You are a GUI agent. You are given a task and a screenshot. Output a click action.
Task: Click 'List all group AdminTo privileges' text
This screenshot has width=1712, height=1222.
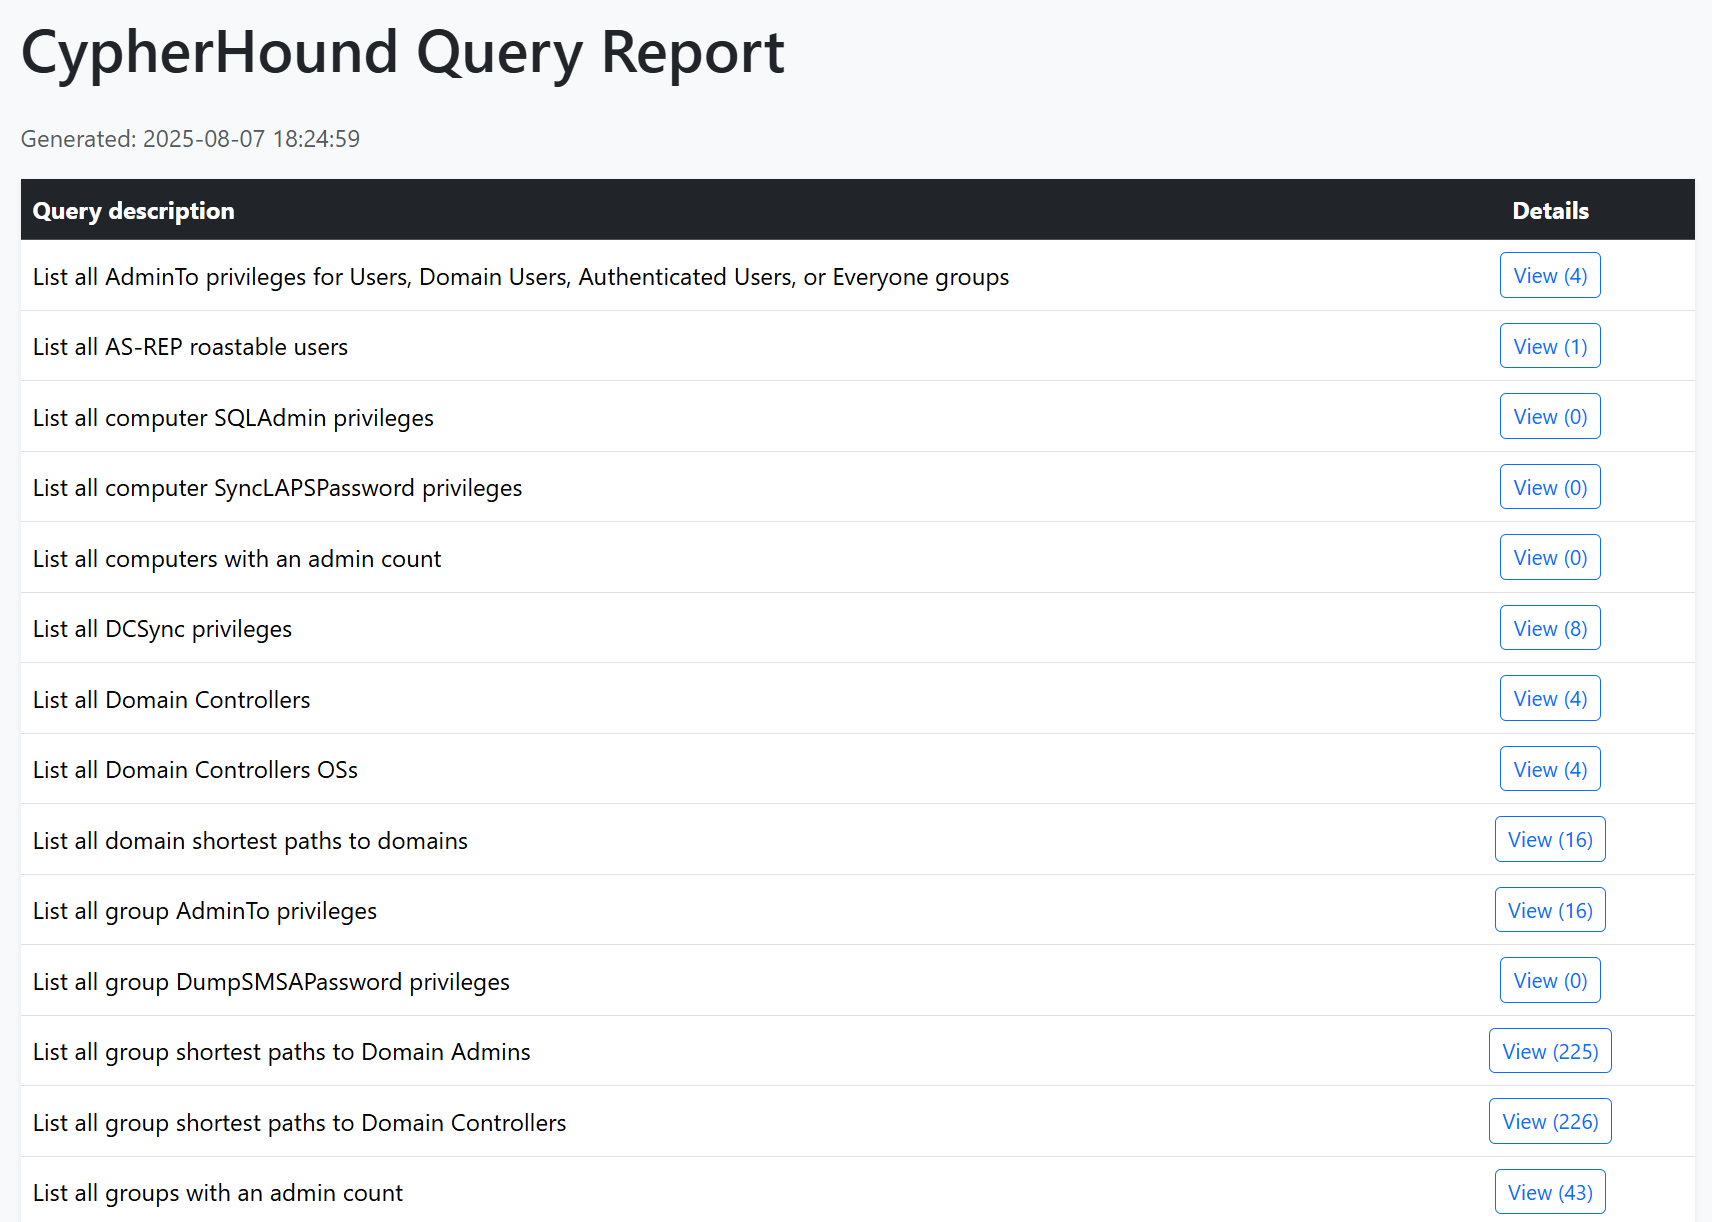[x=205, y=911]
